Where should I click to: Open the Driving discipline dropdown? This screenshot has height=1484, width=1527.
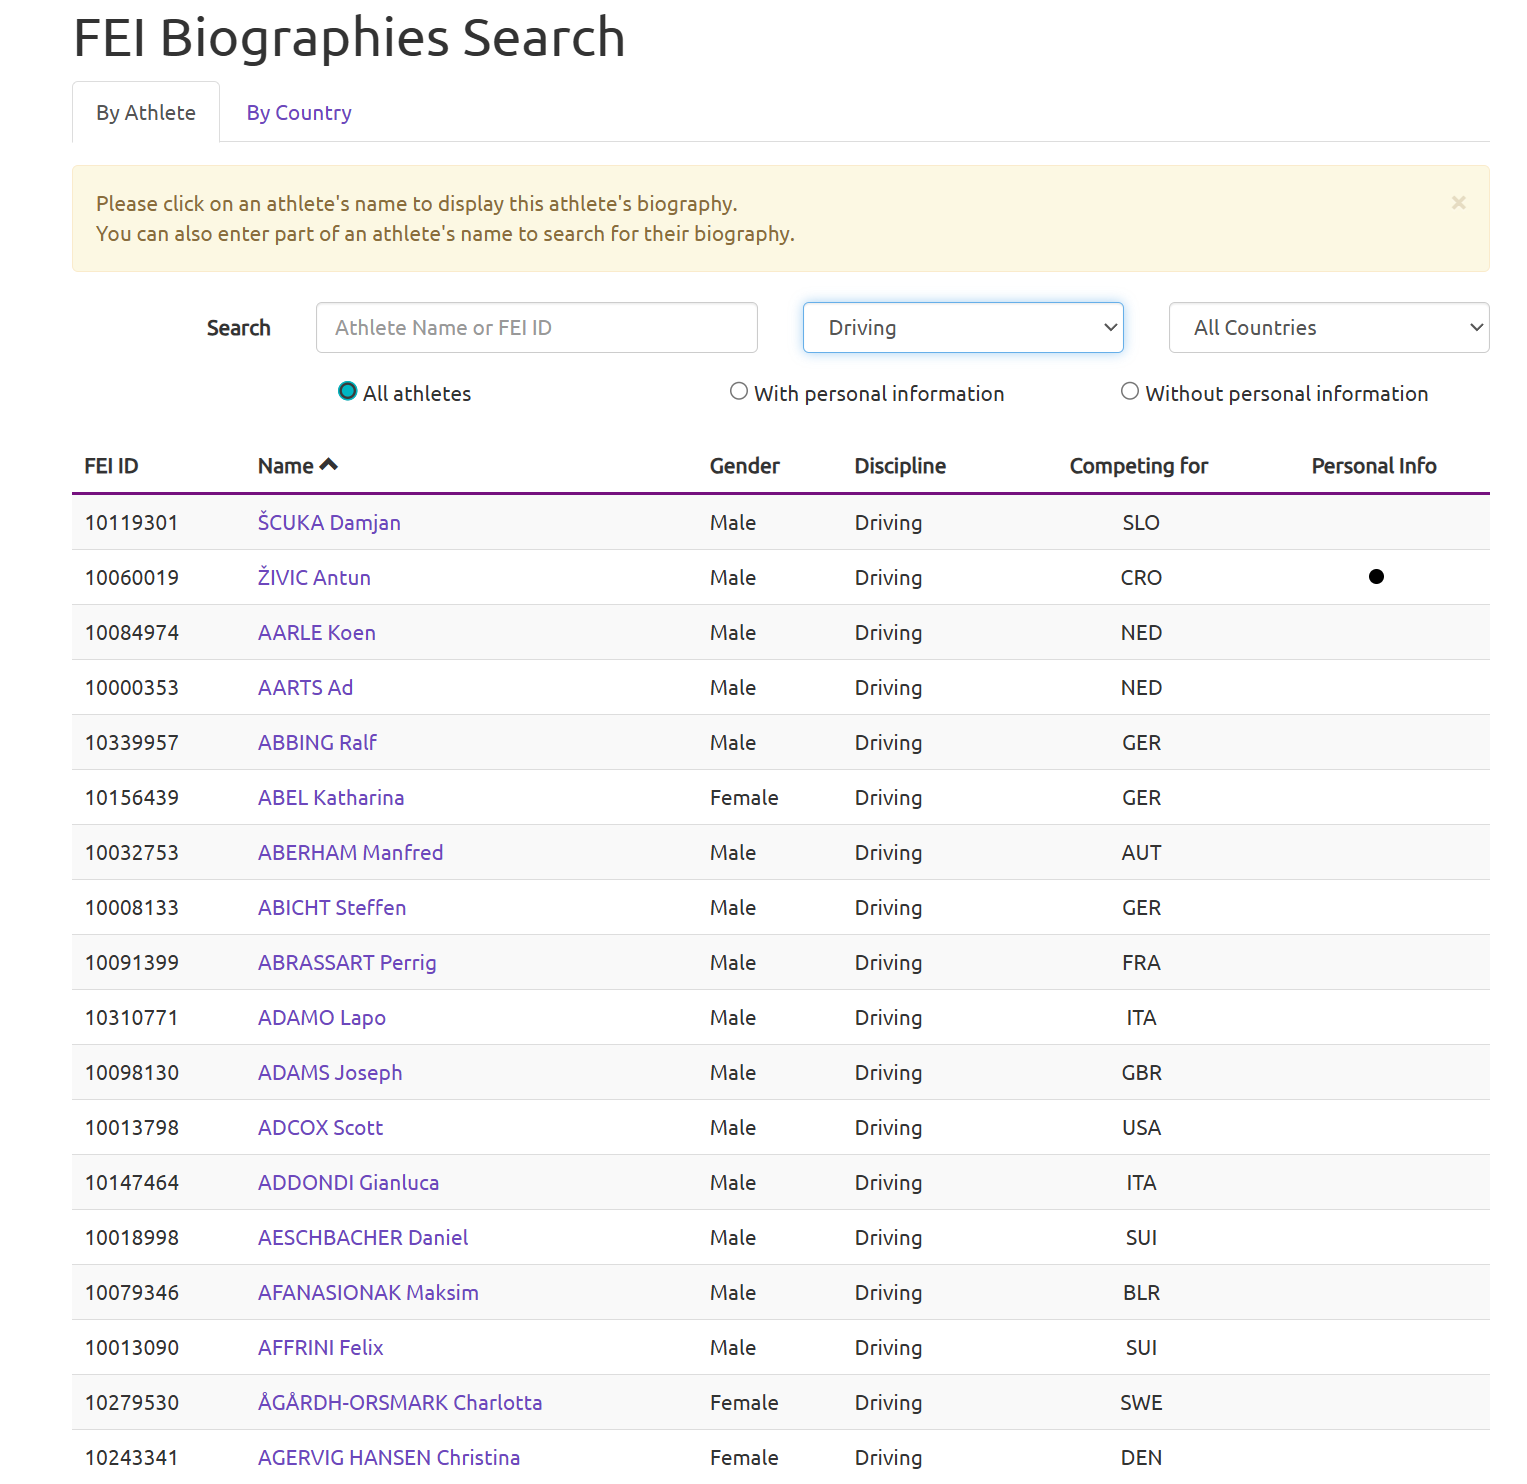click(x=963, y=328)
